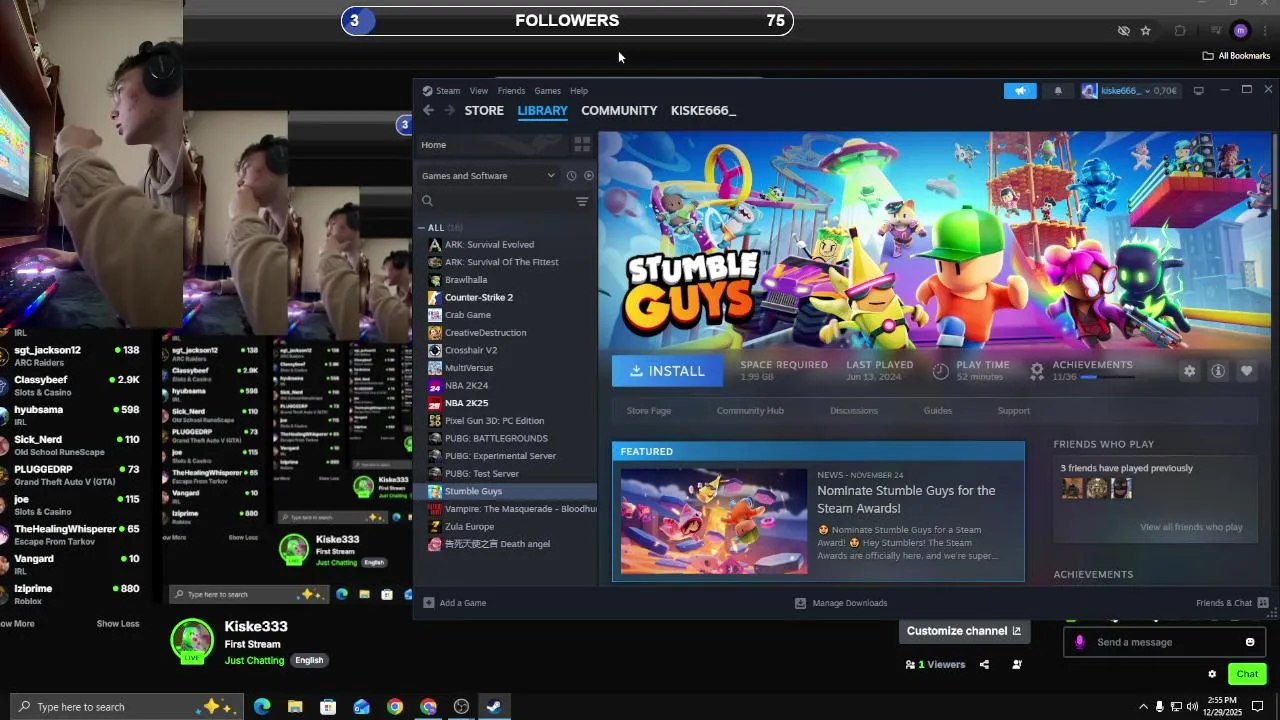
Task: Open Stumble Guys Store Page link
Action: [x=648, y=411]
